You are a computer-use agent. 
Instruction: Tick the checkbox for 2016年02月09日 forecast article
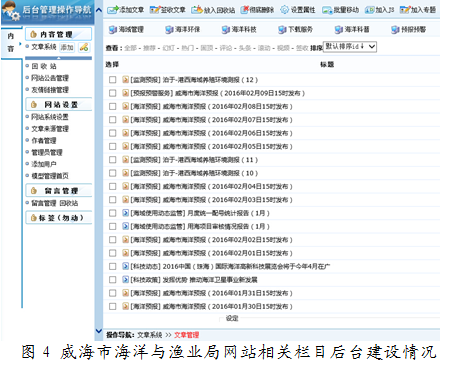coord(113,93)
